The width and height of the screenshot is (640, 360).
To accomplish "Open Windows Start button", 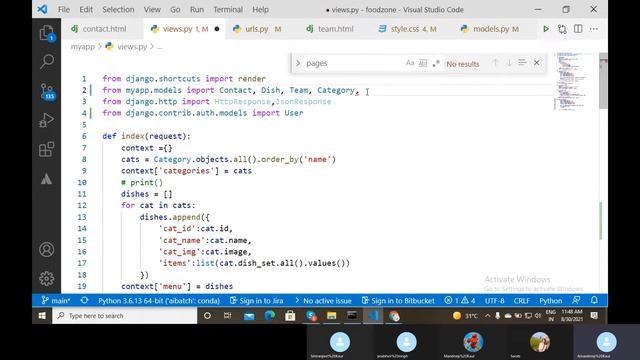I will pos(42,316).
